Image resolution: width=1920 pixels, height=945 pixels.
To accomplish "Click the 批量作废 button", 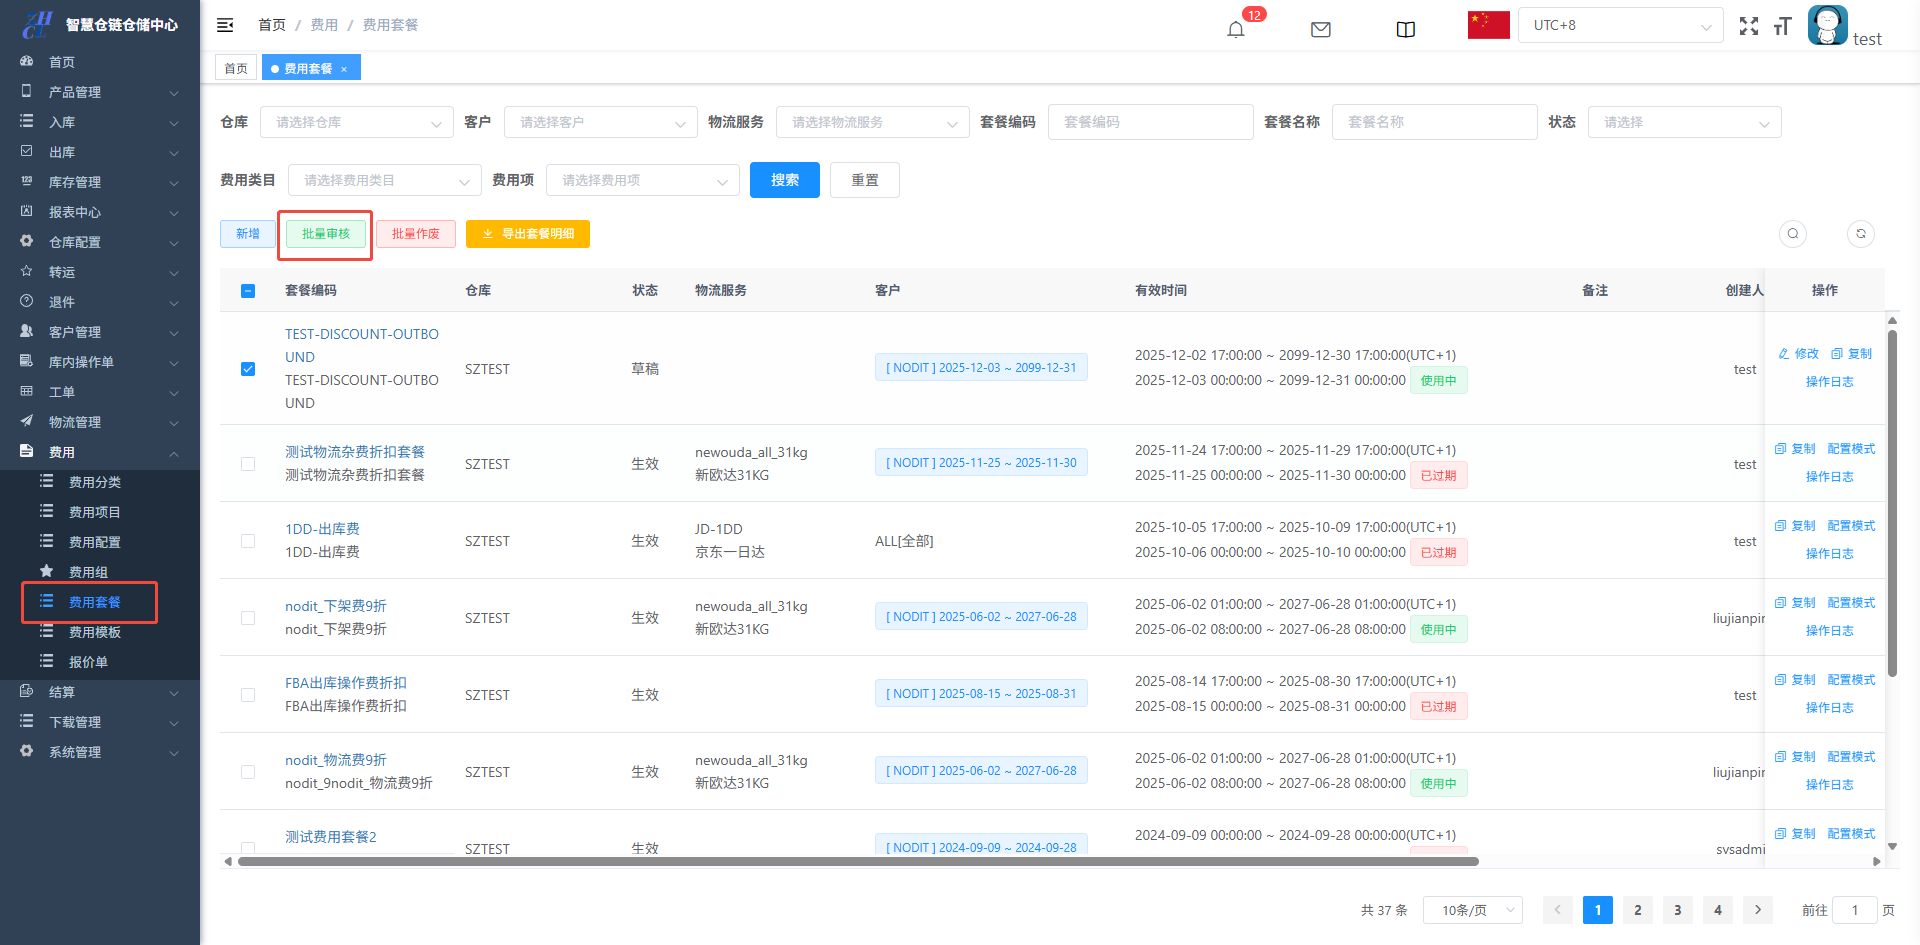I will pos(415,234).
